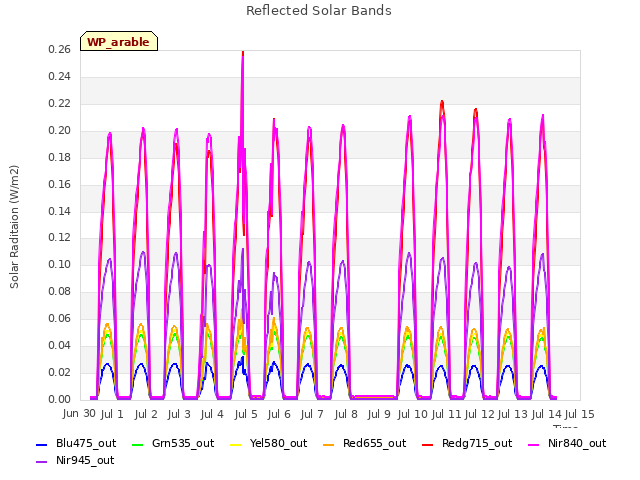Click the Nir840_out legend label
This screenshot has height=480, width=640.
577,443
